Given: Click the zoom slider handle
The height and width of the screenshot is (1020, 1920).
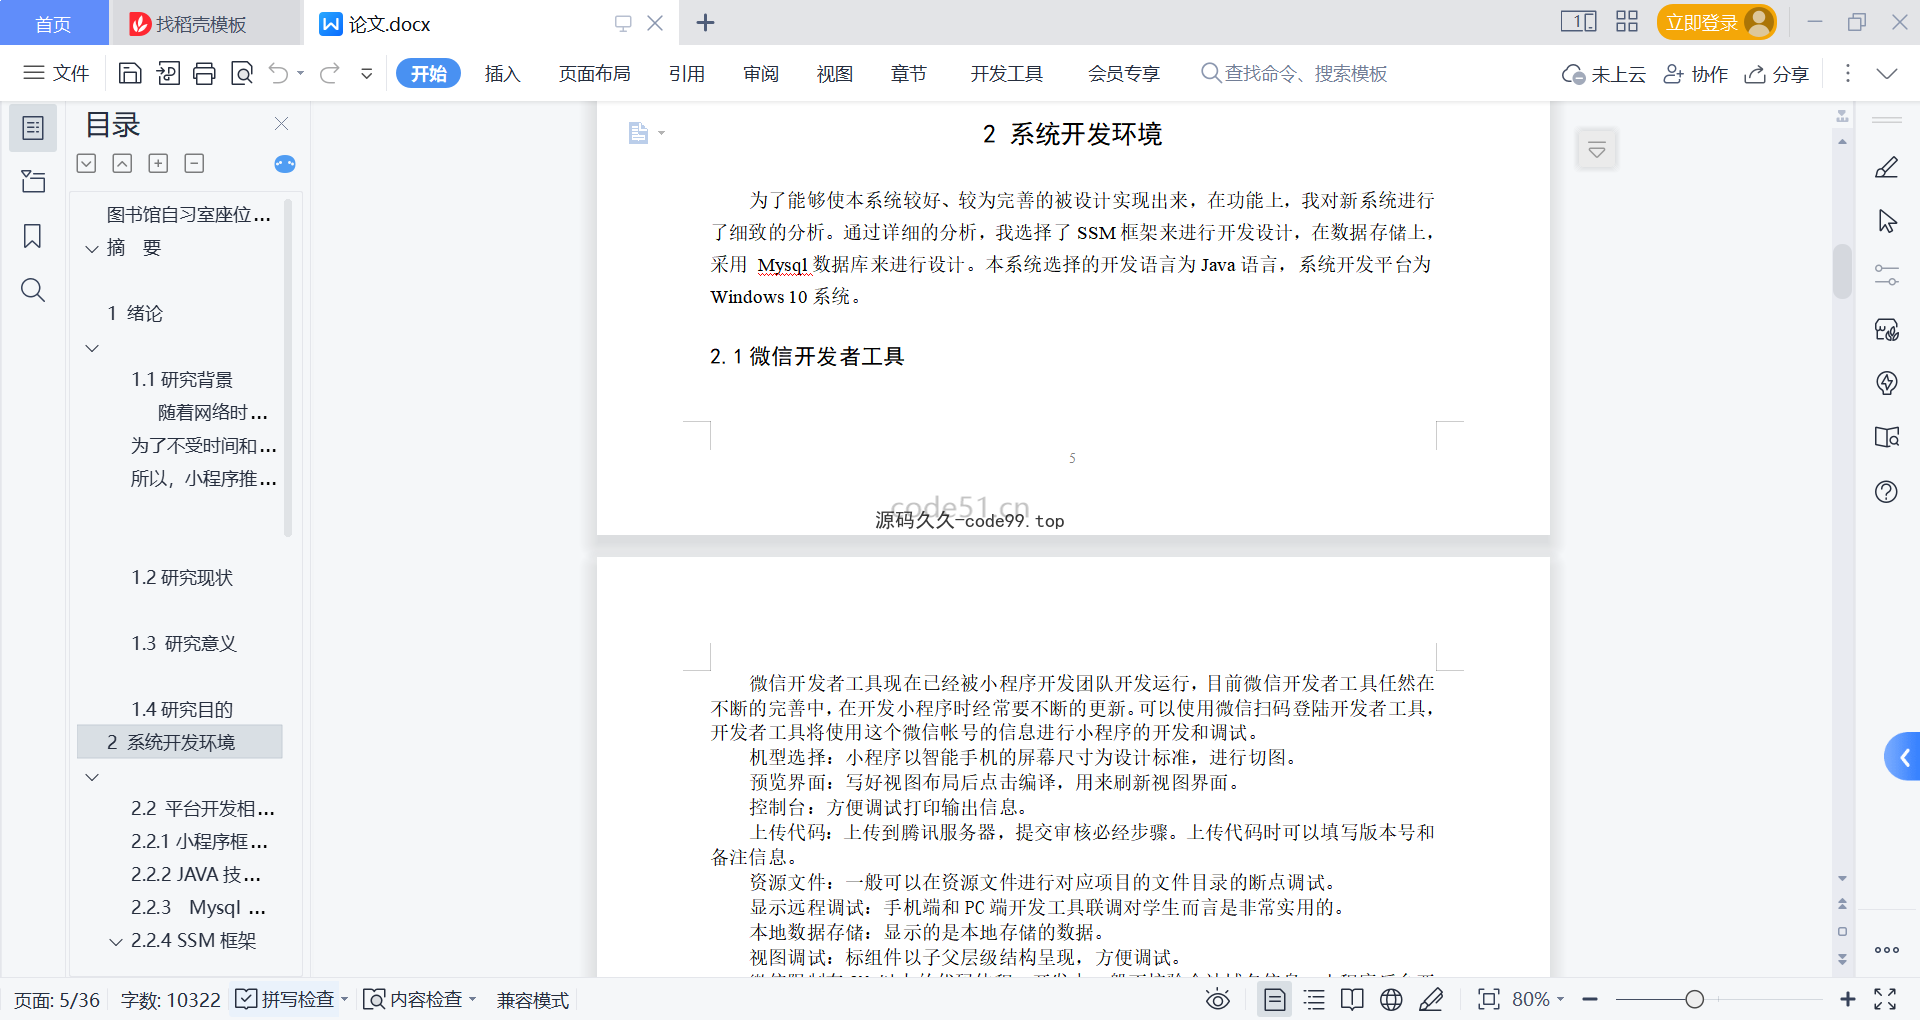Looking at the screenshot, I should pos(1694,999).
